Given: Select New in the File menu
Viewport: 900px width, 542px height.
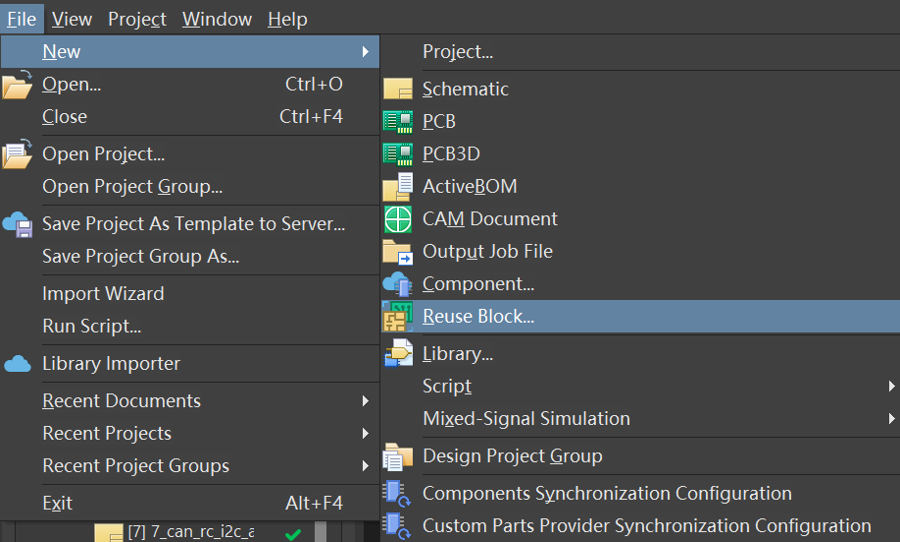Looking at the screenshot, I should point(190,52).
